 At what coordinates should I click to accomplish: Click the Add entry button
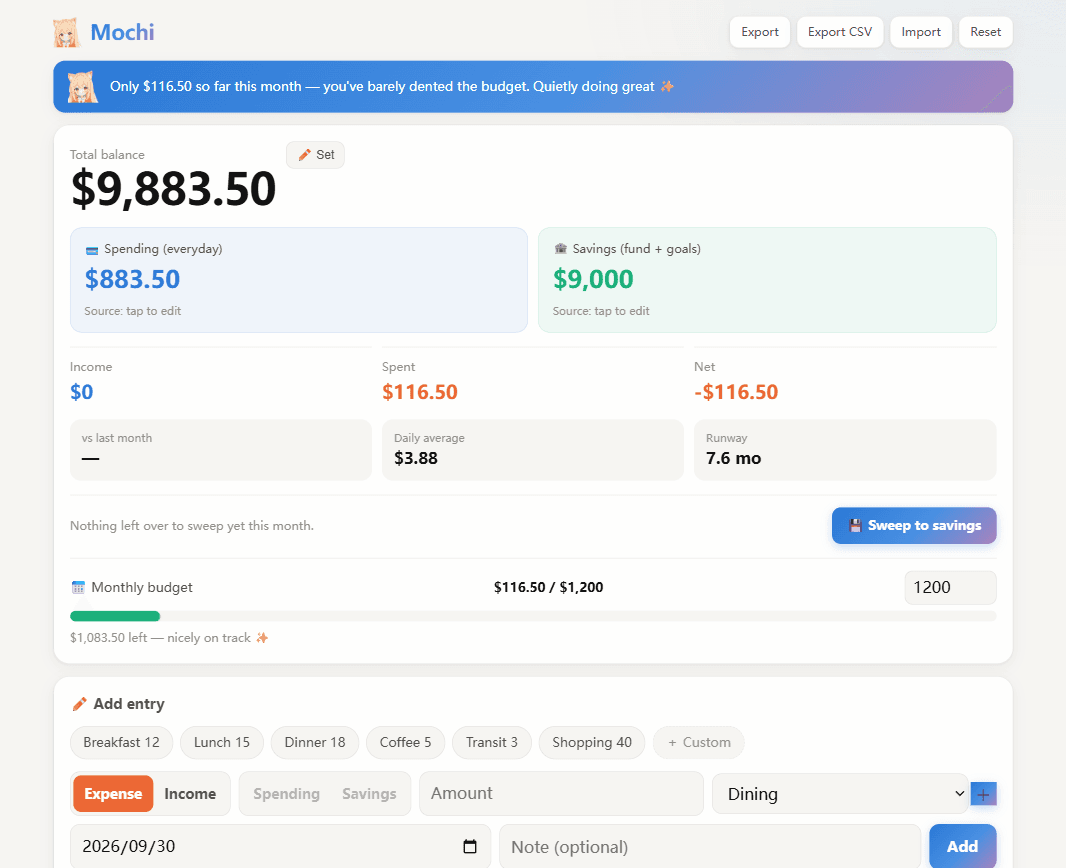click(963, 846)
